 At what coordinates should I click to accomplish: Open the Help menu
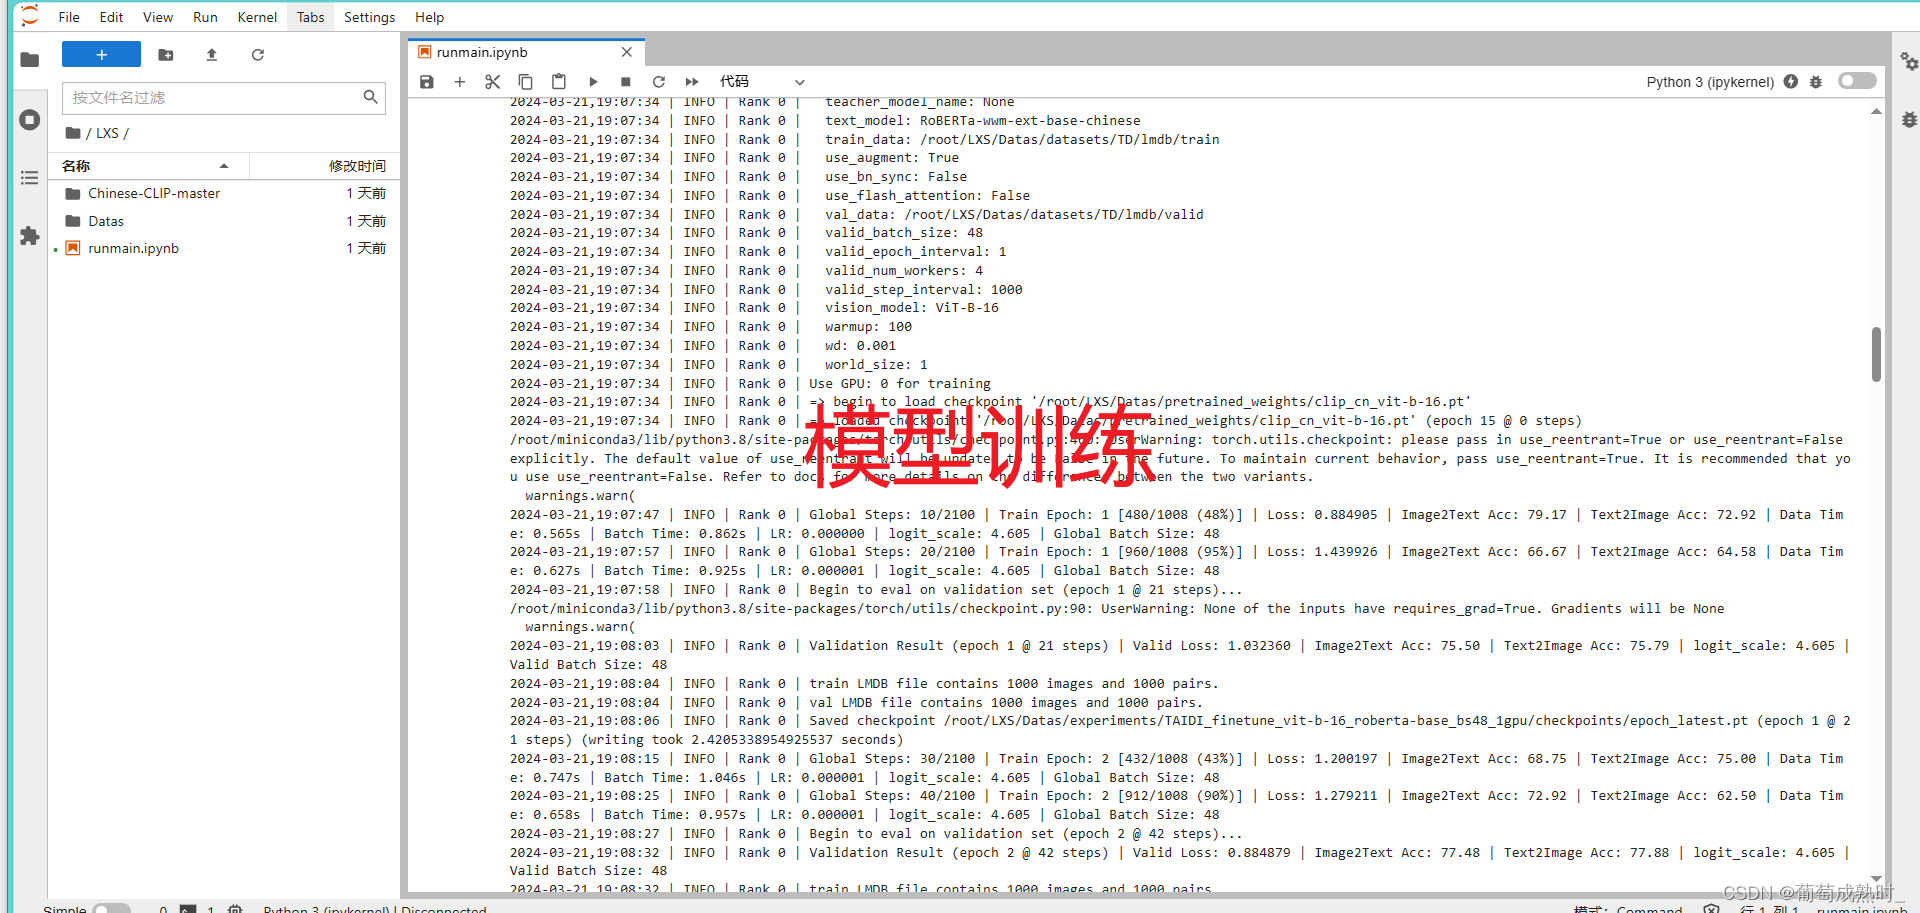point(429,17)
